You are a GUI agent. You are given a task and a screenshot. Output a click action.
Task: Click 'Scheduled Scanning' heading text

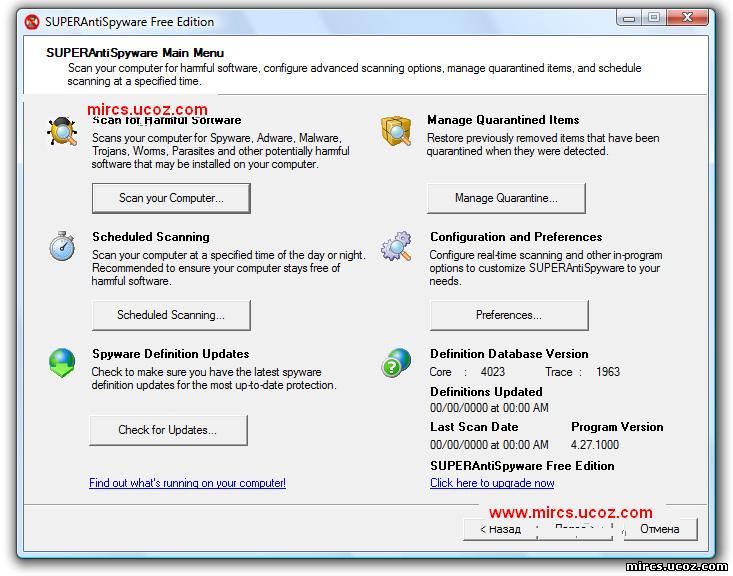coord(151,237)
